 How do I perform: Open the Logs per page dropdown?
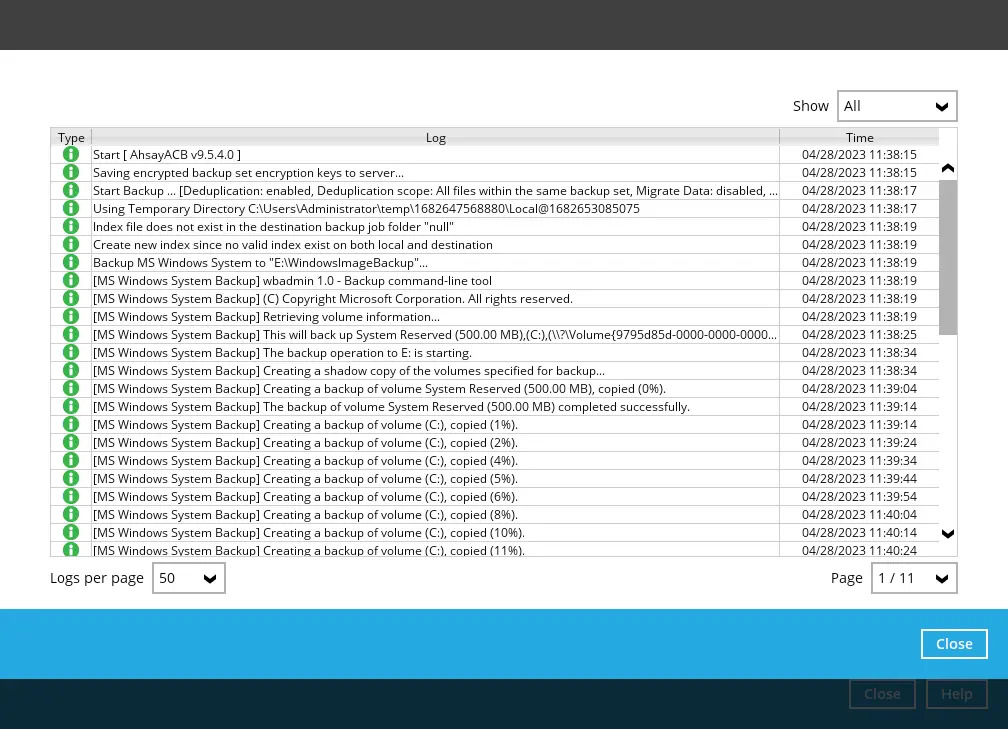click(188, 578)
